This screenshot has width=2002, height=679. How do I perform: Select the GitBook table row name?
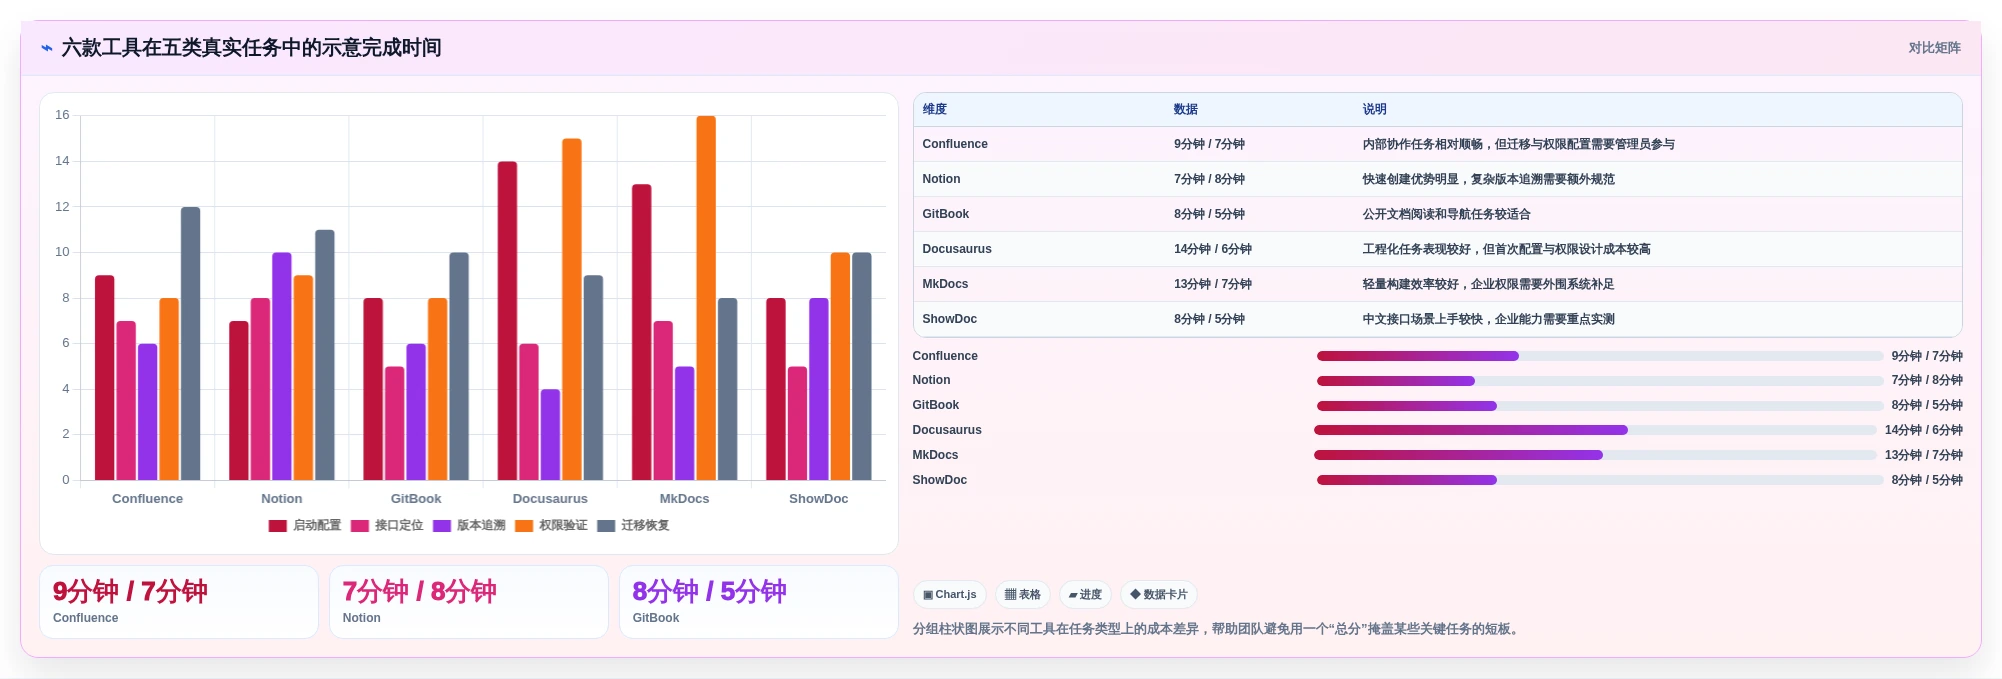(x=946, y=214)
